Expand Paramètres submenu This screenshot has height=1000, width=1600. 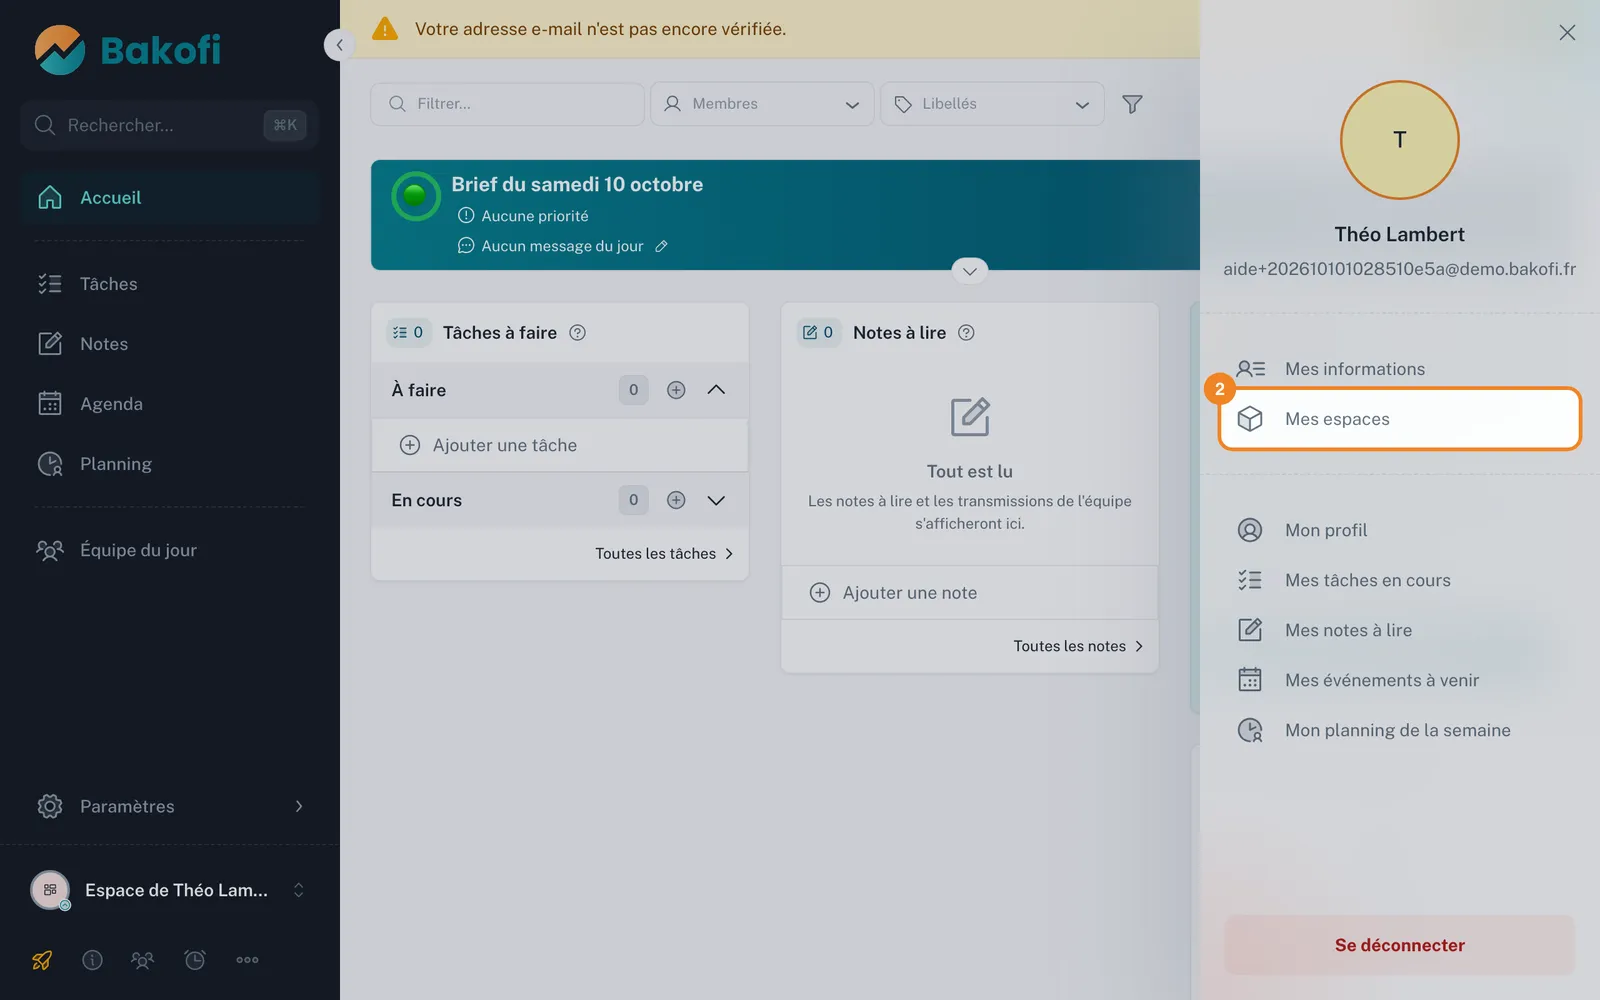point(169,806)
